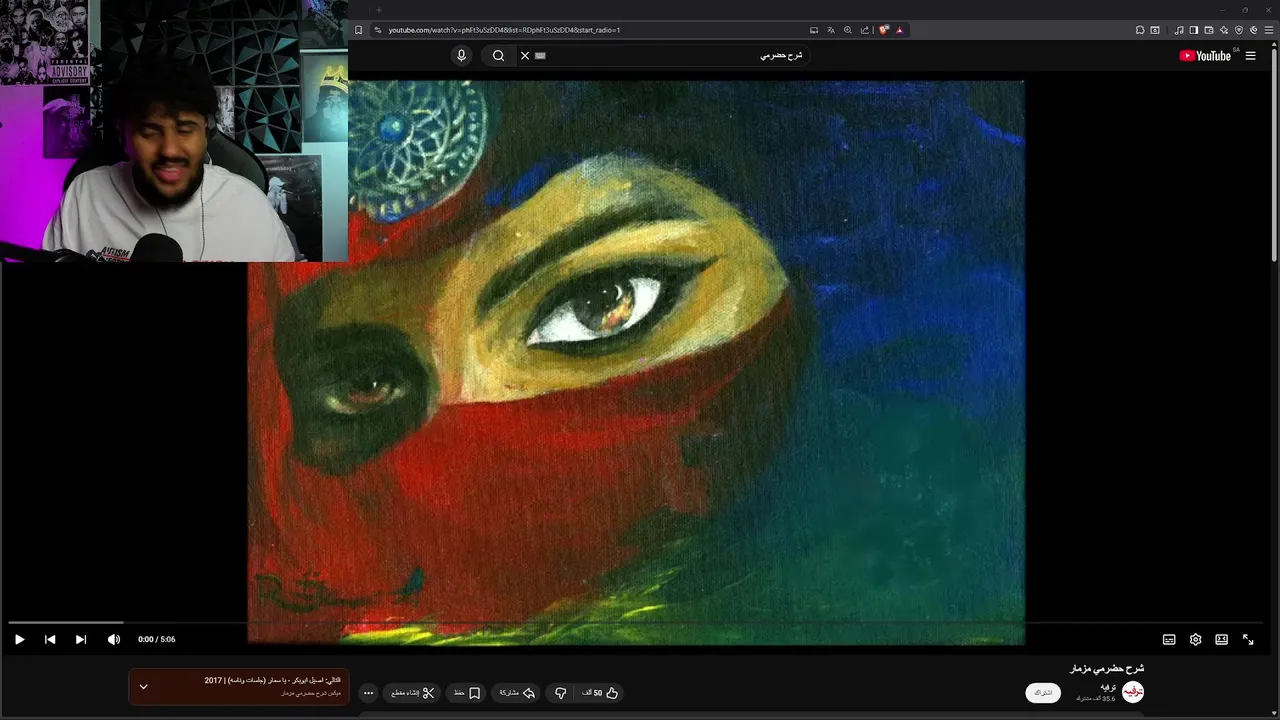This screenshot has height=720, width=1280.
Task: Toggle the browser sidebar panel
Action: click(x=1194, y=30)
